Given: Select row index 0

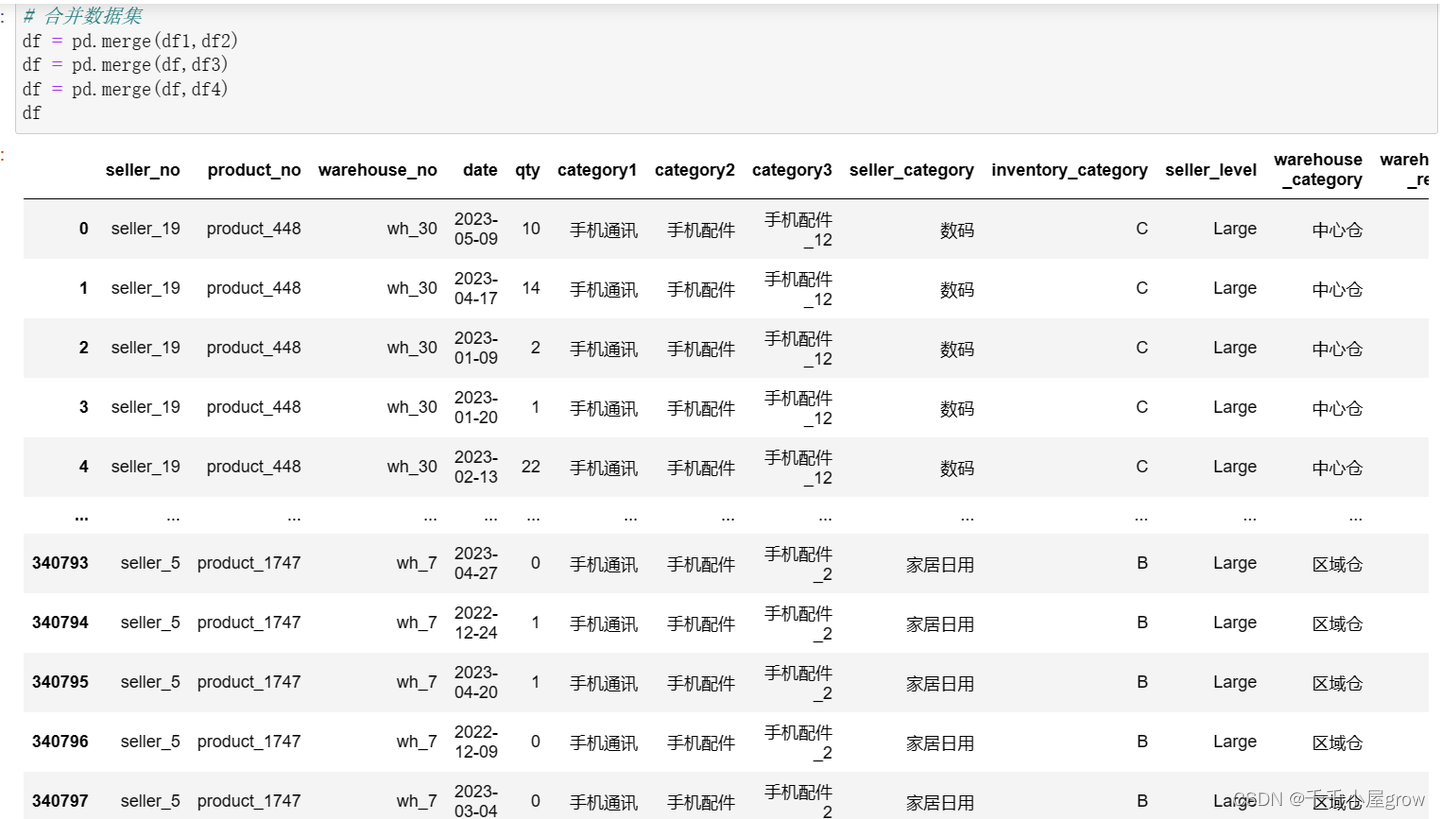Looking at the screenshot, I should (x=84, y=228).
